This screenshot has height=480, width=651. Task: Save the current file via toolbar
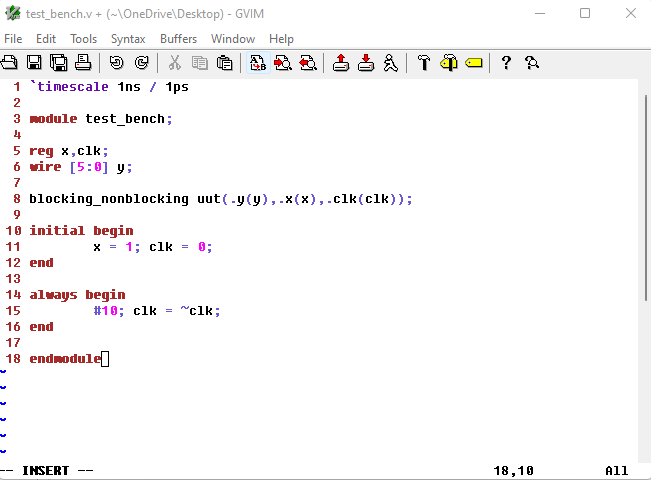pos(34,63)
